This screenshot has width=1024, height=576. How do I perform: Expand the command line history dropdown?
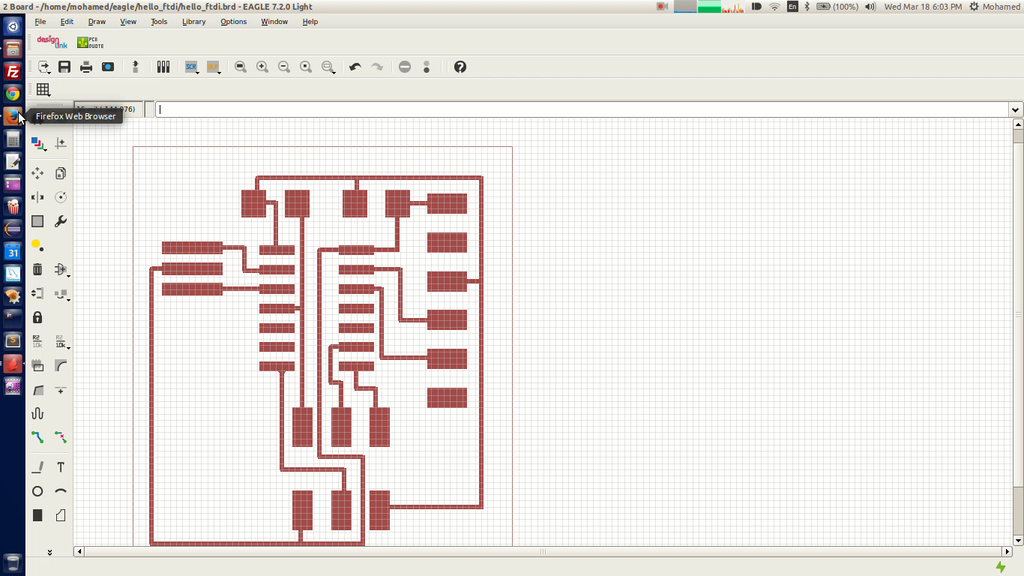click(1015, 110)
